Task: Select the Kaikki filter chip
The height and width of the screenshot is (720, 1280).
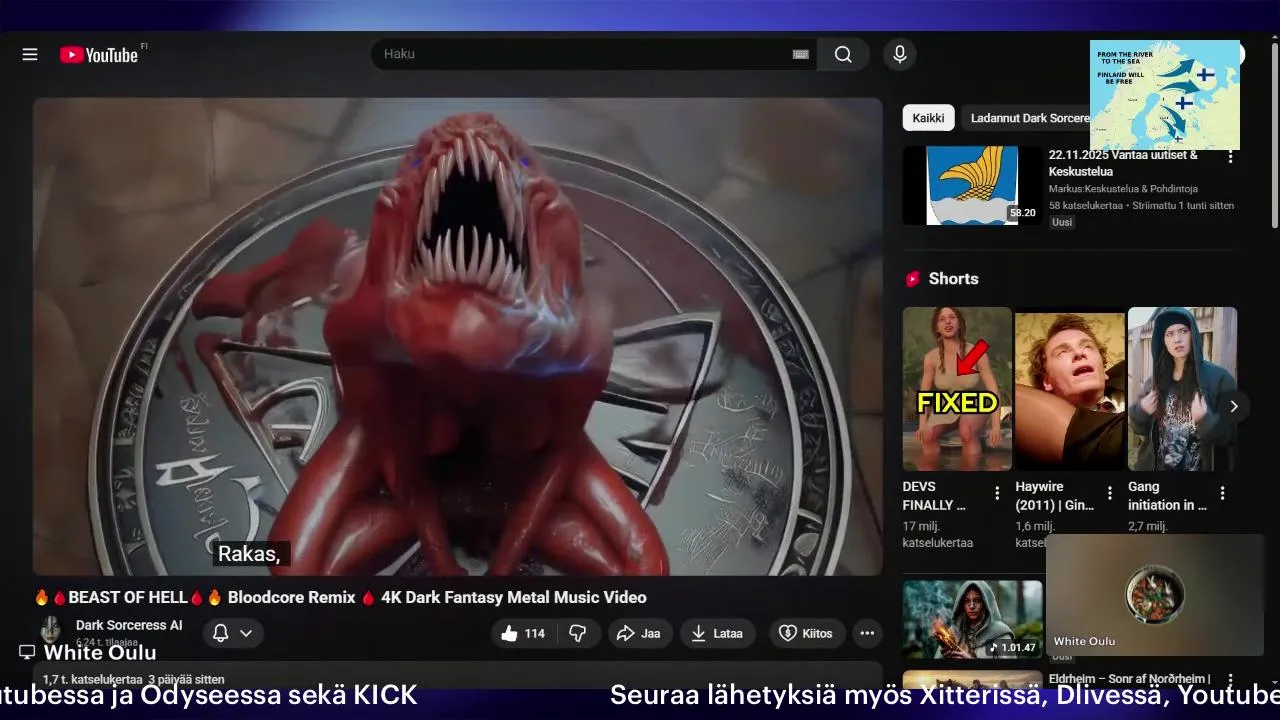Action: [928, 118]
